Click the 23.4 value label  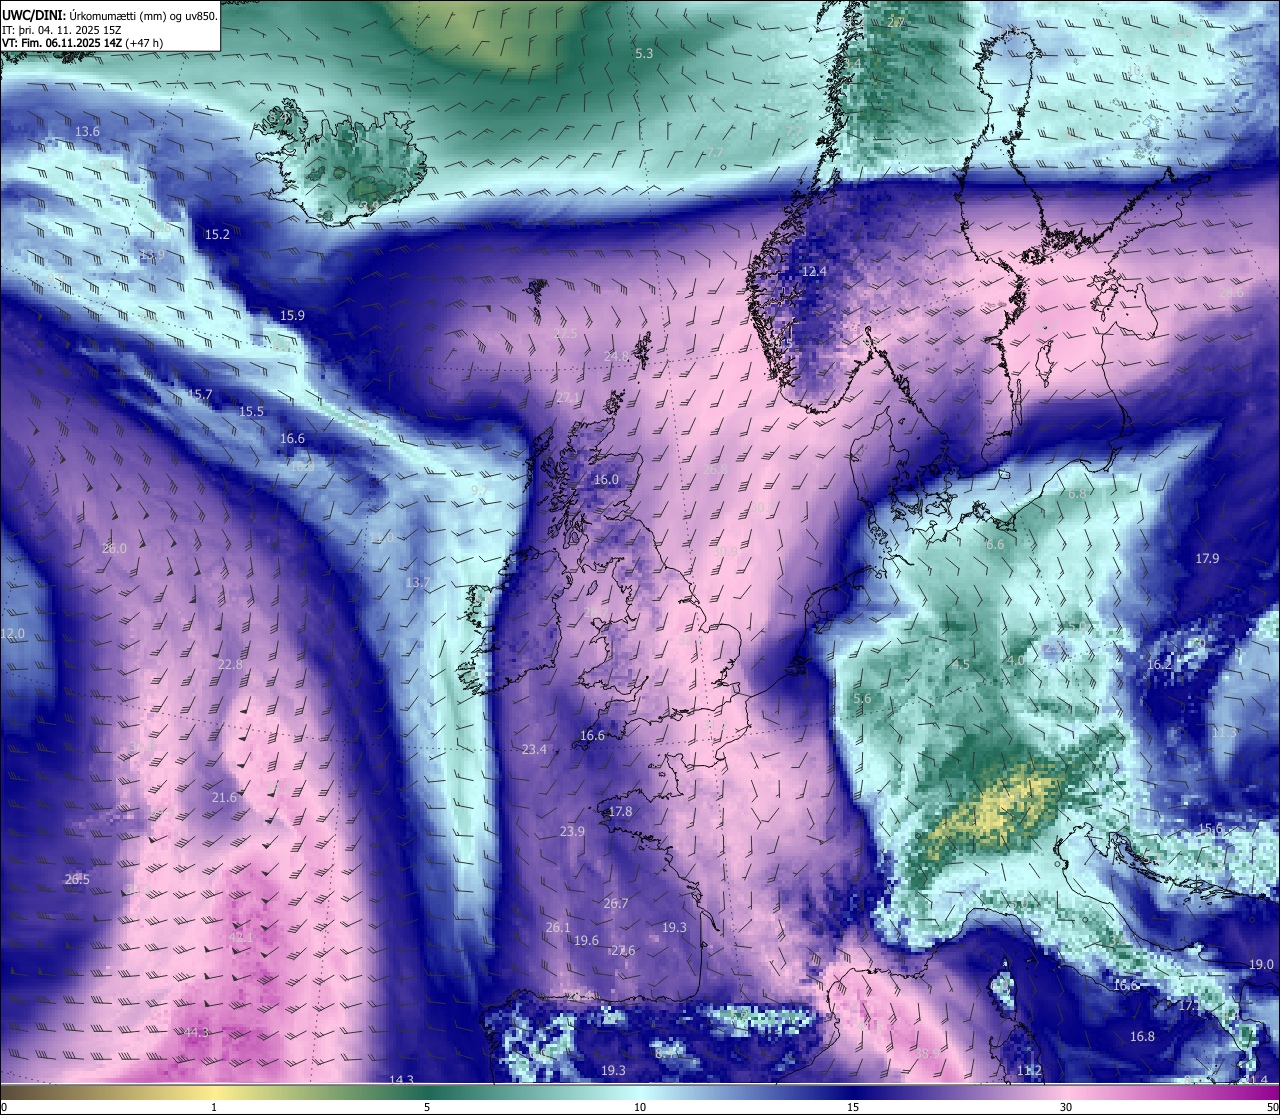(534, 750)
